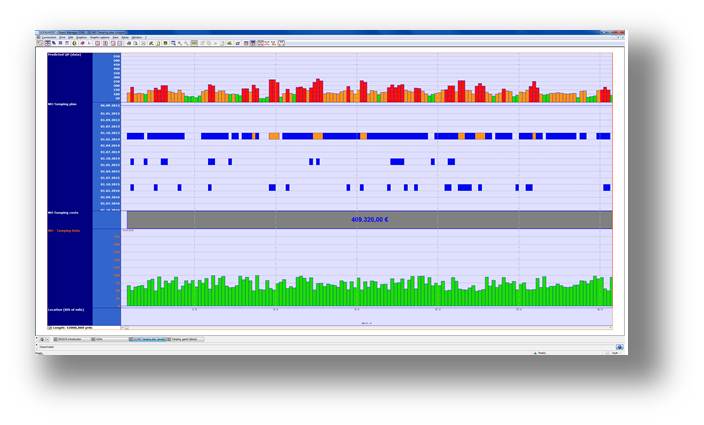Click the first icon in the main toolbar
Screen dimensions: 704x425
click(x=40, y=44)
